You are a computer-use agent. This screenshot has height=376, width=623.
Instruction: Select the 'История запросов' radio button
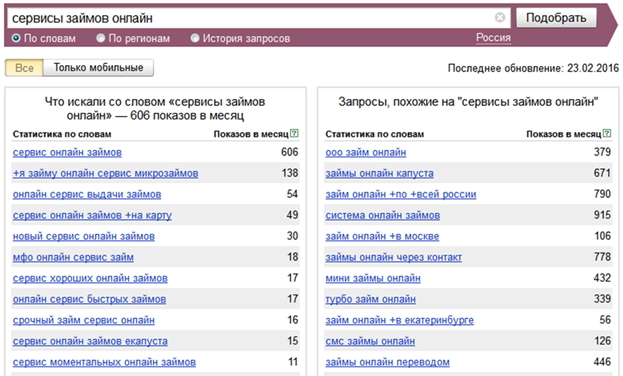[x=195, y=38]
